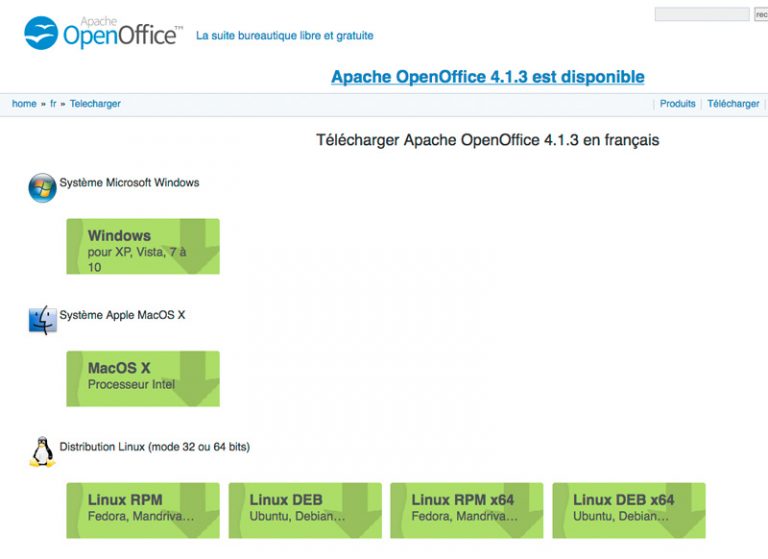Go to the home breadcrumb link
The height and width of the screenshot is (559, 768).
point(24,104)
